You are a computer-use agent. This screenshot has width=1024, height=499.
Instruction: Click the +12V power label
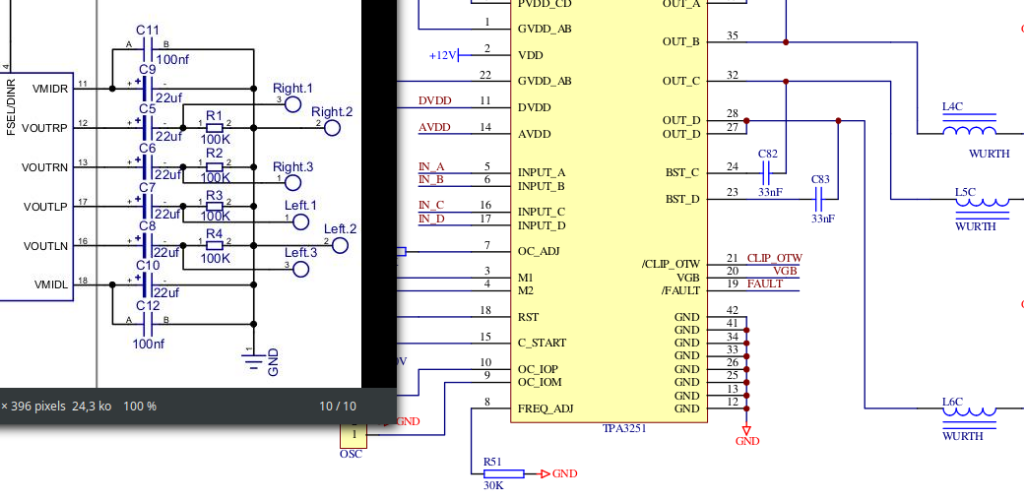click(x=441, y=54)
